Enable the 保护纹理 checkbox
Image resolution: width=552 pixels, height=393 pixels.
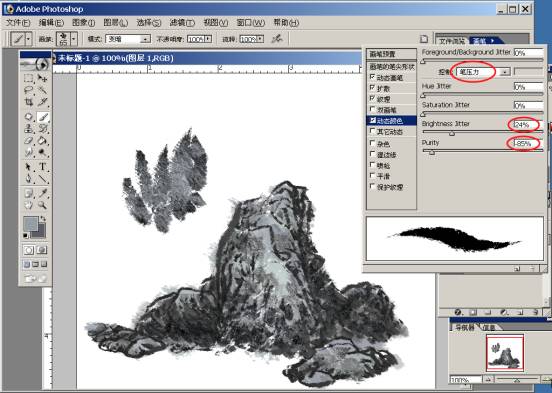[x=372, y=187]
